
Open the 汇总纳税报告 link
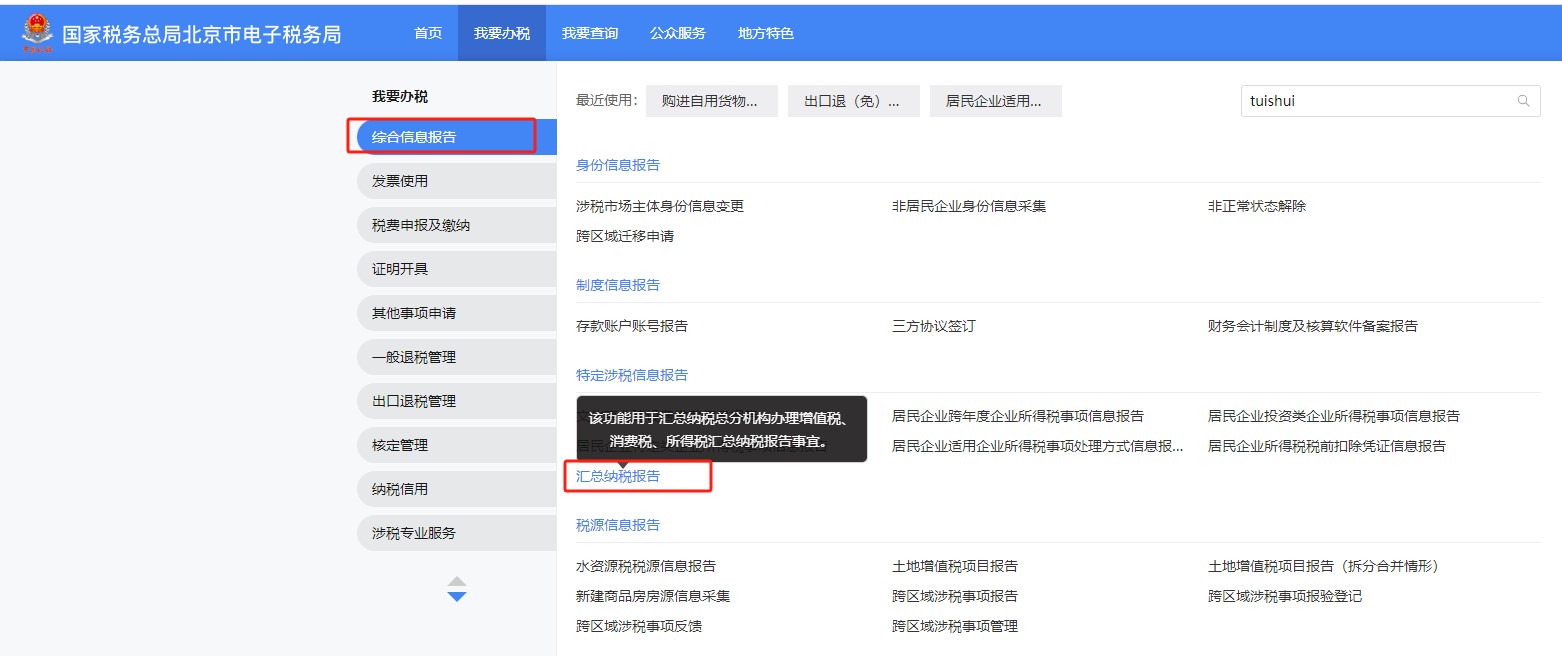point(618,476)
